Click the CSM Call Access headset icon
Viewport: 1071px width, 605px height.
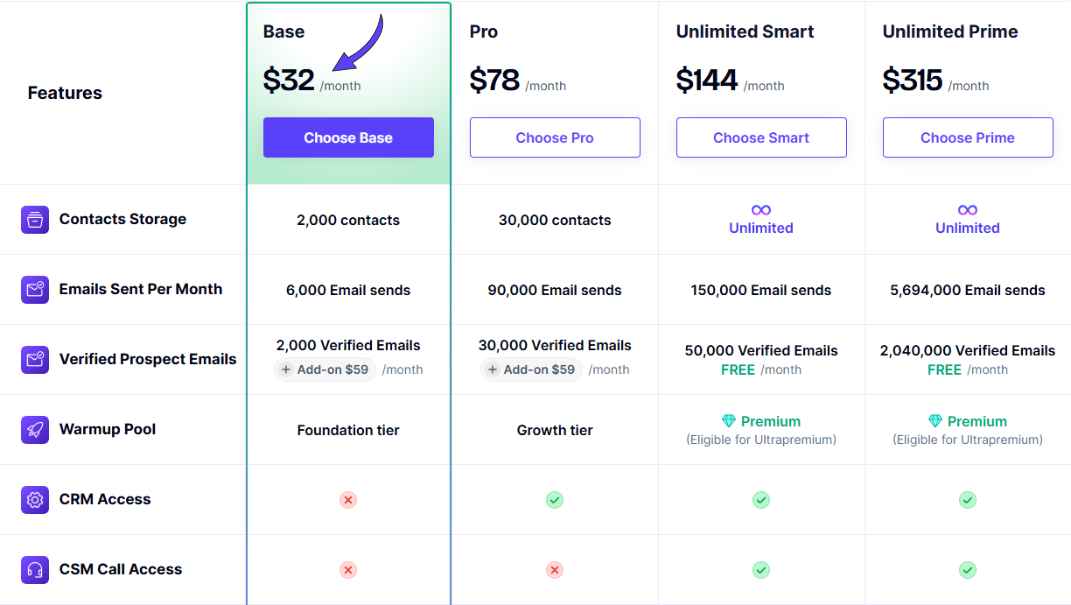35,569
